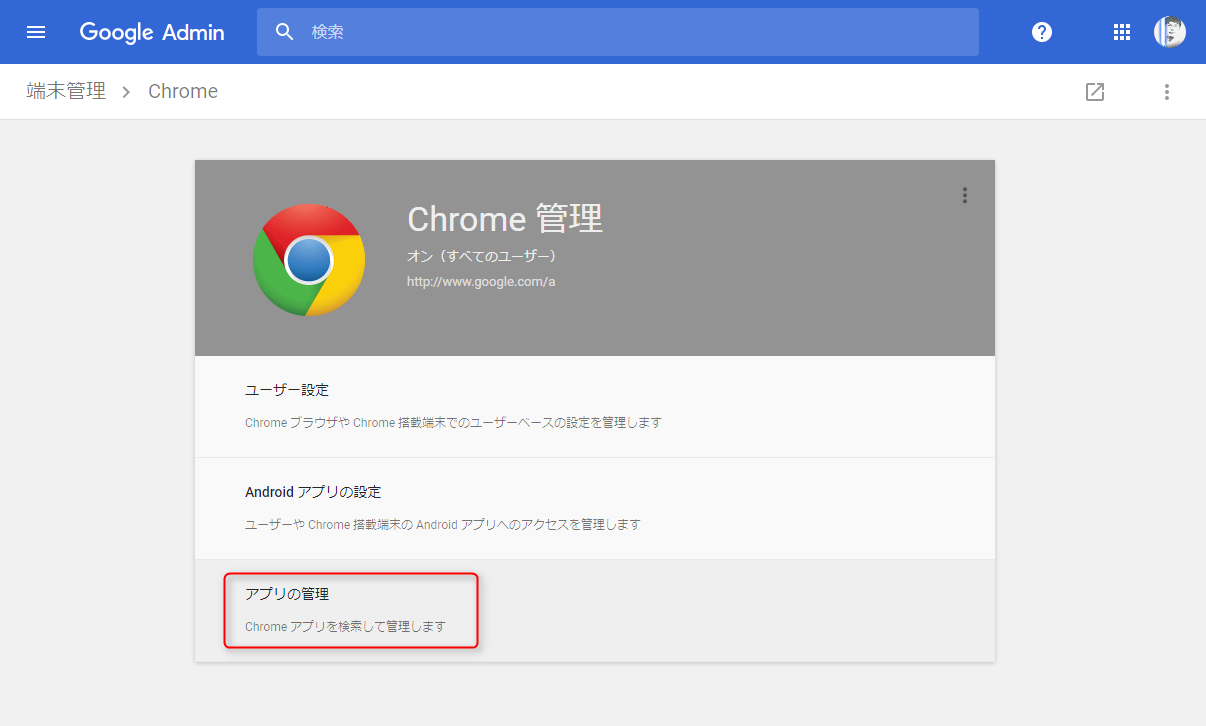Viewport: 1206px width, 726px height.
Task: Open アプリの管理 section
Action: [595, 610]
